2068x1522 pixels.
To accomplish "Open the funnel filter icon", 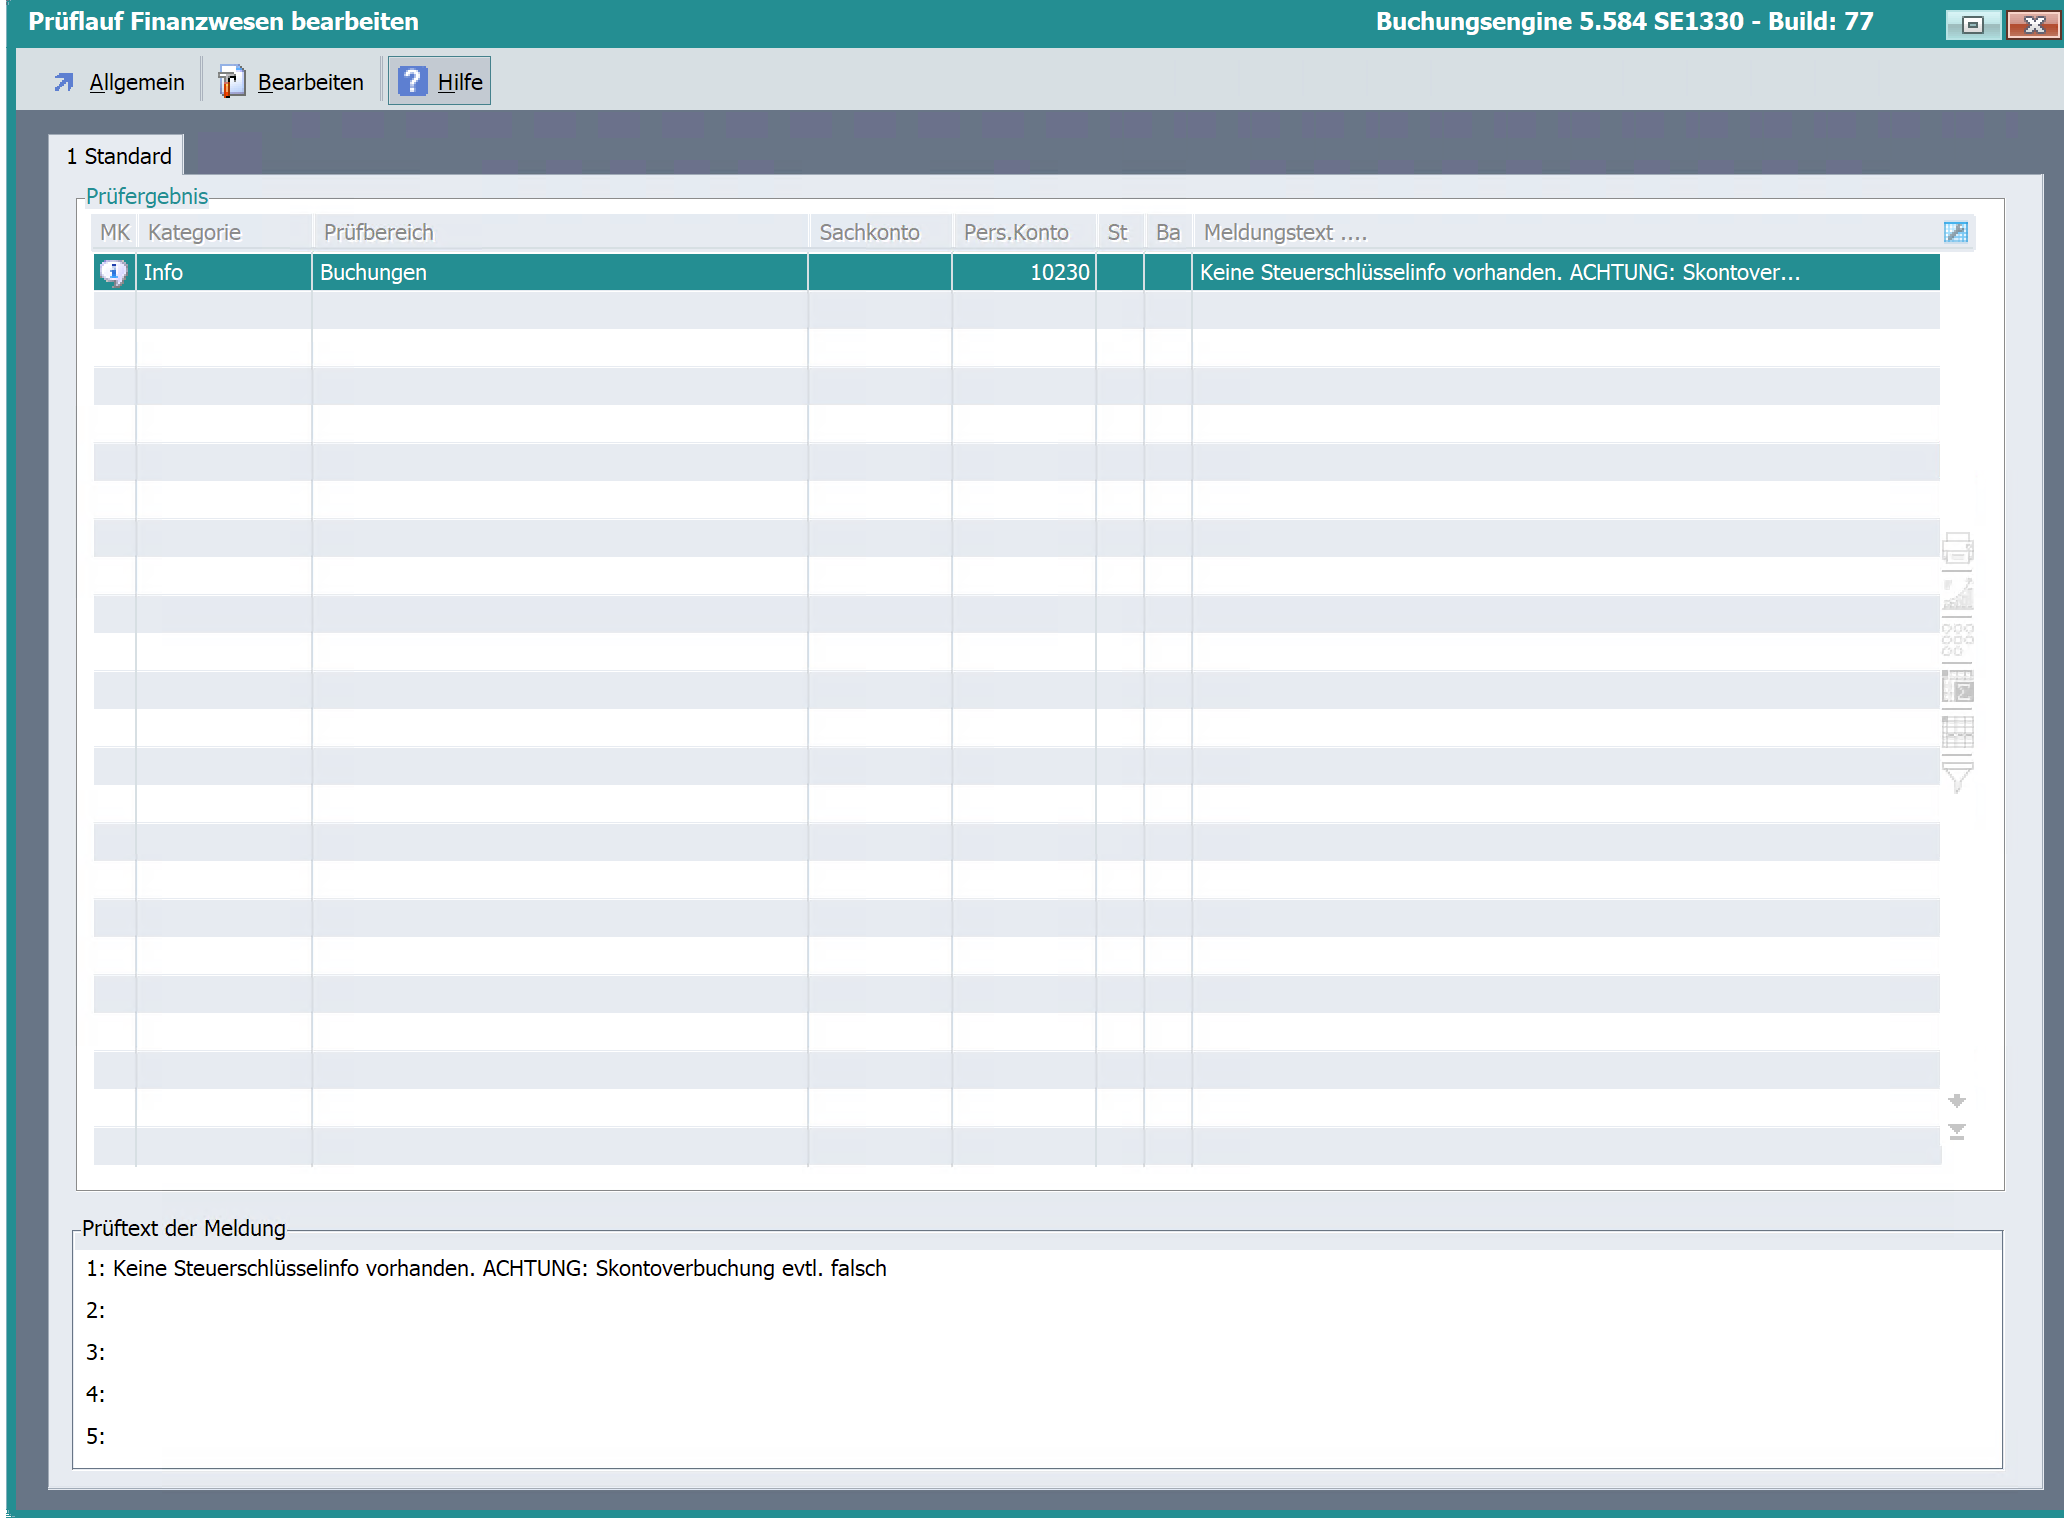I will [x=1957, y=777].
